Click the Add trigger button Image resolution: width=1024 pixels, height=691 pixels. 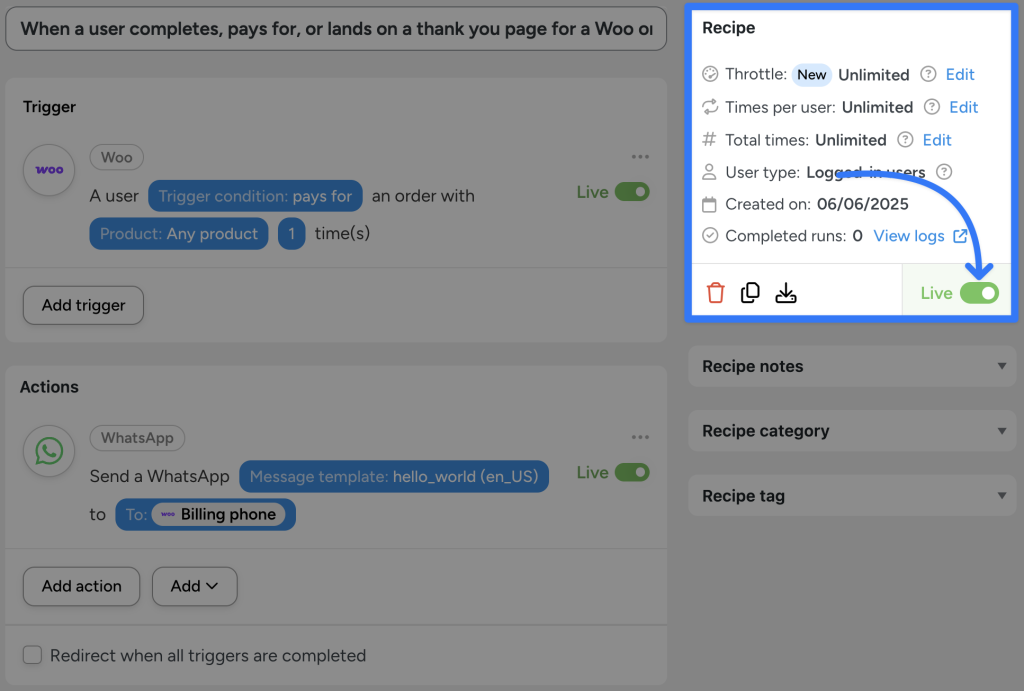[82, 305]
